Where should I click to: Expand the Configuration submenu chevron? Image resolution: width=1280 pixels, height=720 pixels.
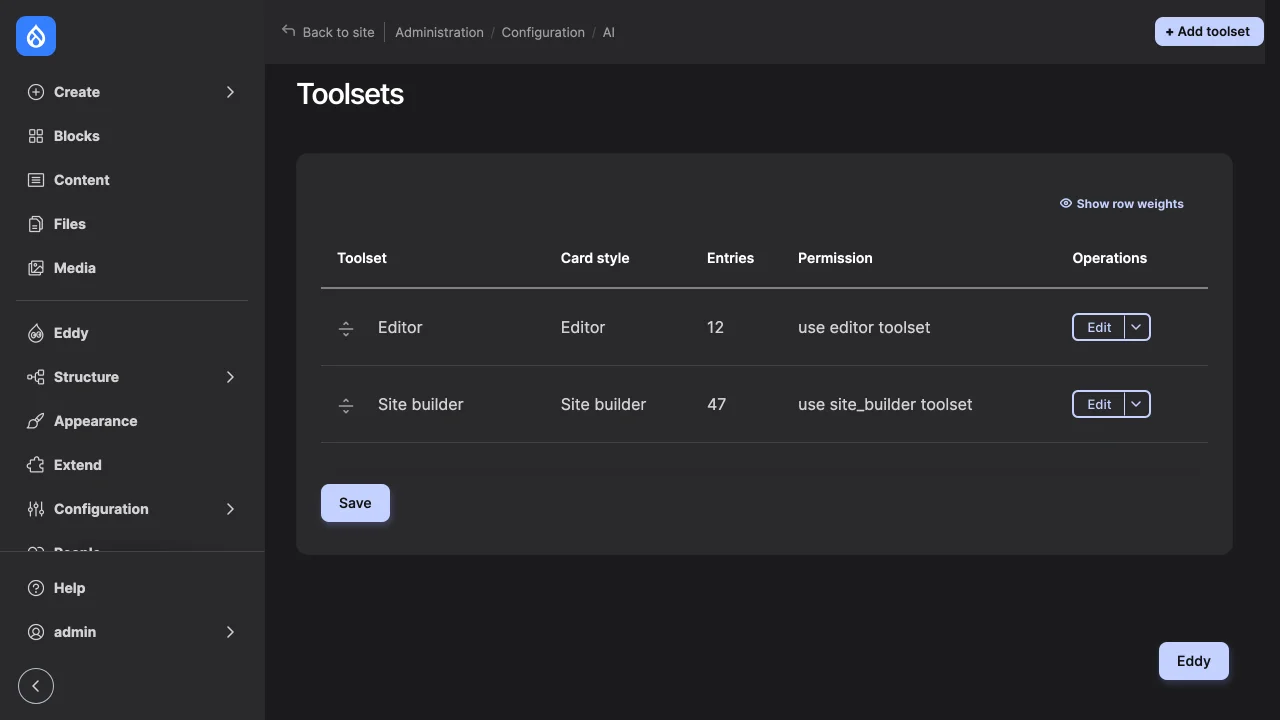click(x=230, y=509)
